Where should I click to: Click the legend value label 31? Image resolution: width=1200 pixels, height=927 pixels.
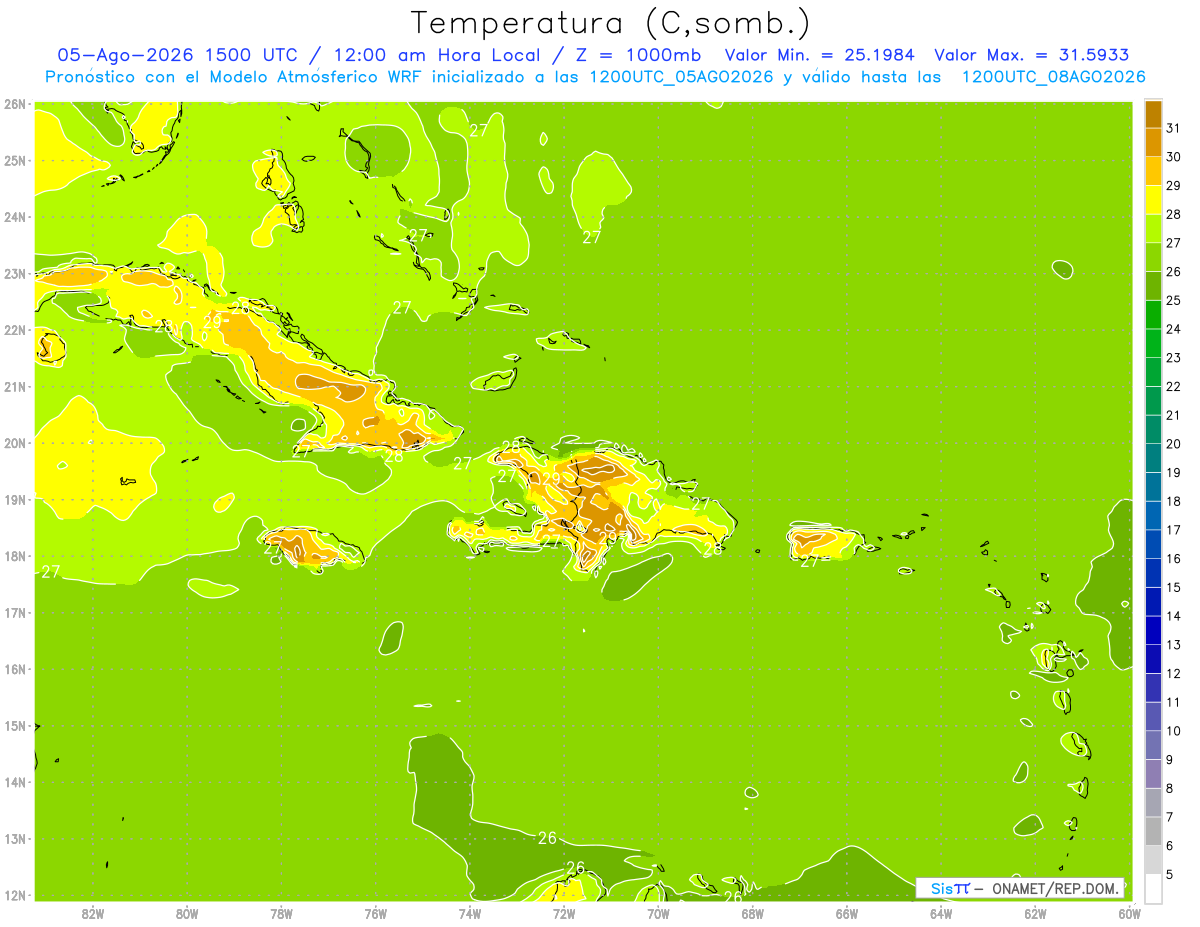pyautogui.click(x=1173, y=128)
